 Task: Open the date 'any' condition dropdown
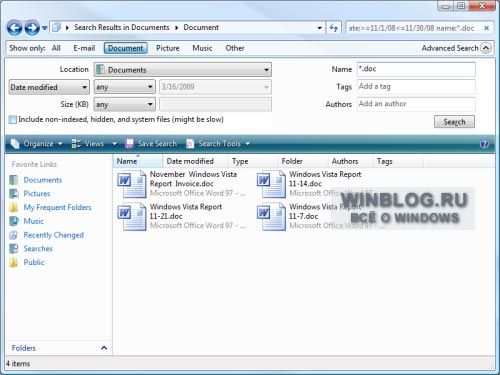[x=125, y=87]
